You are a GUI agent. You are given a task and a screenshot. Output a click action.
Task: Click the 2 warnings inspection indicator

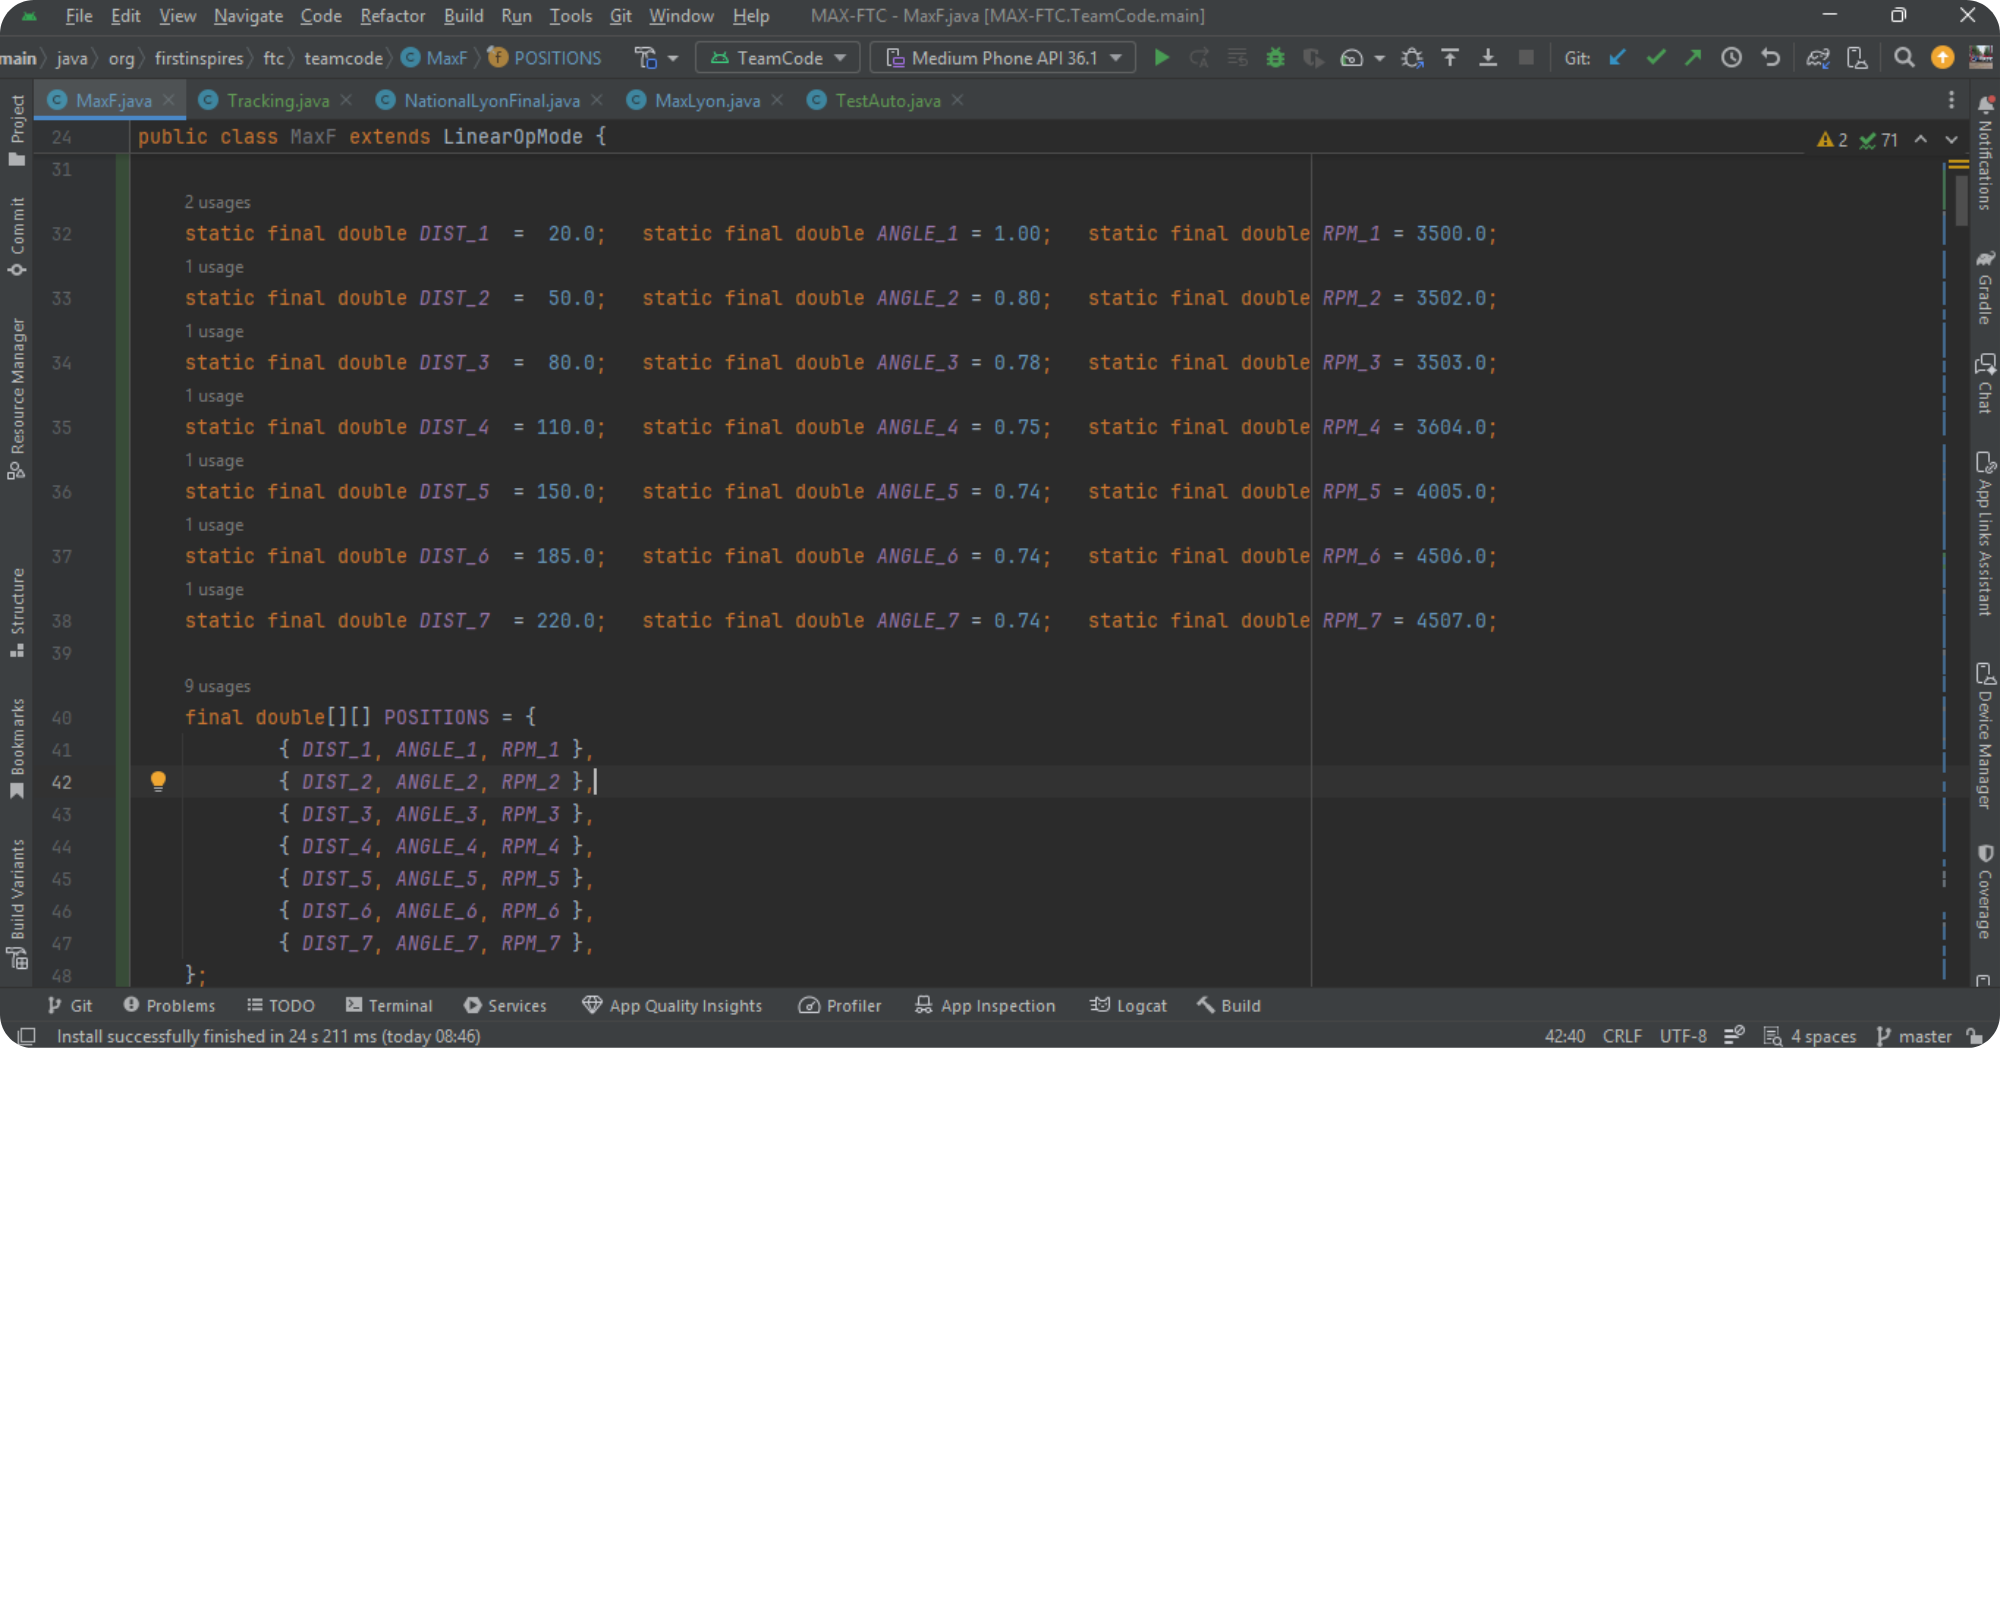tap(1833, 140)
